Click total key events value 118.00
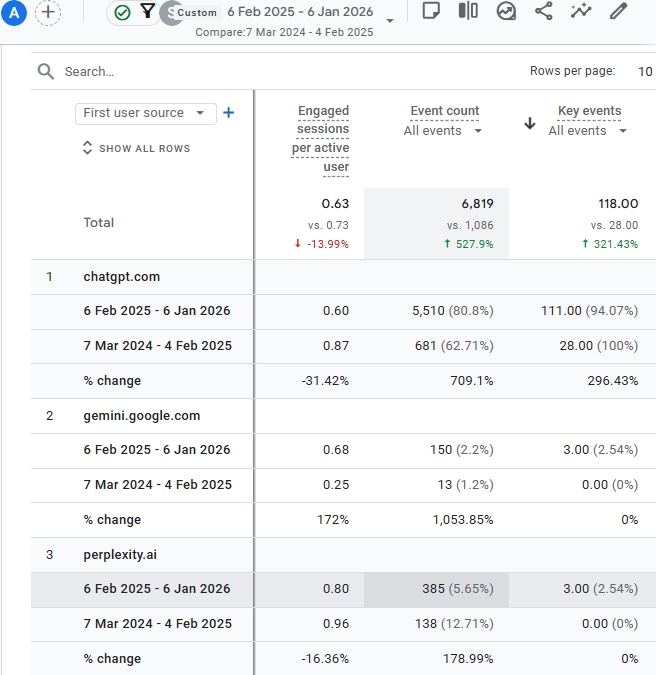 click(618, 204)
